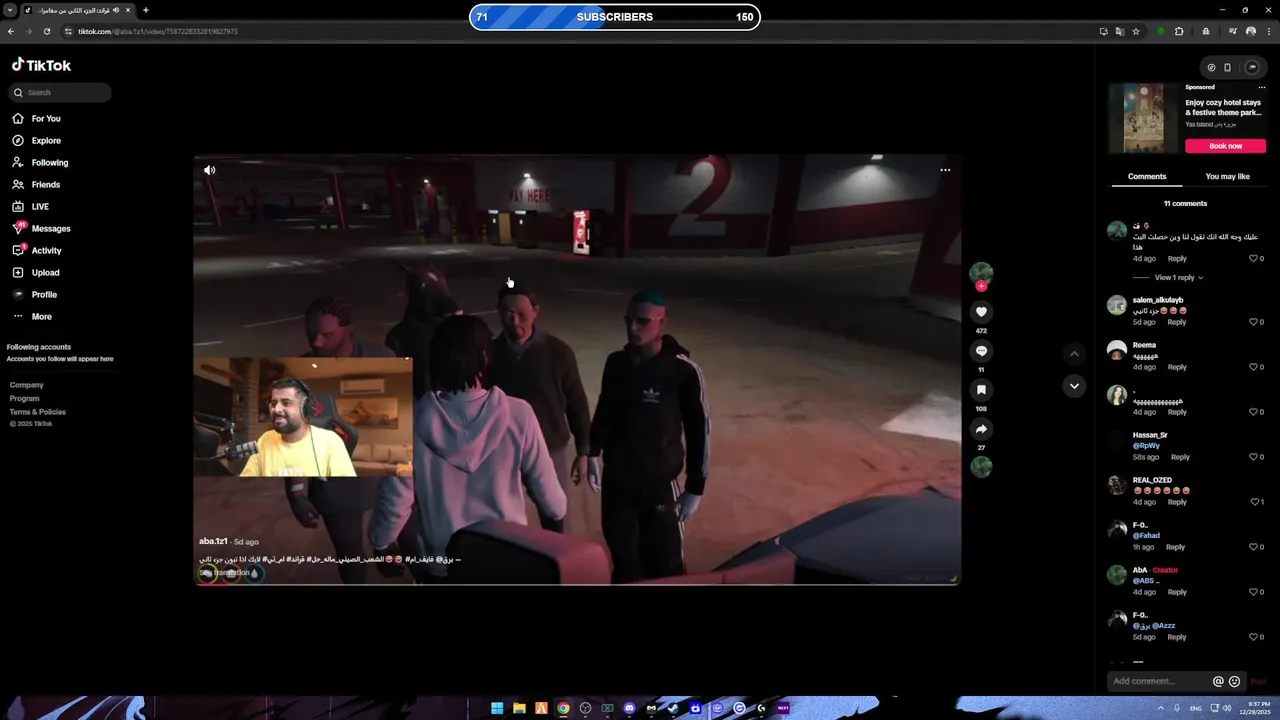Open aba.1z1 creator name on video
This screenshot has width=1280, height=720.
[x=213, y=542]
